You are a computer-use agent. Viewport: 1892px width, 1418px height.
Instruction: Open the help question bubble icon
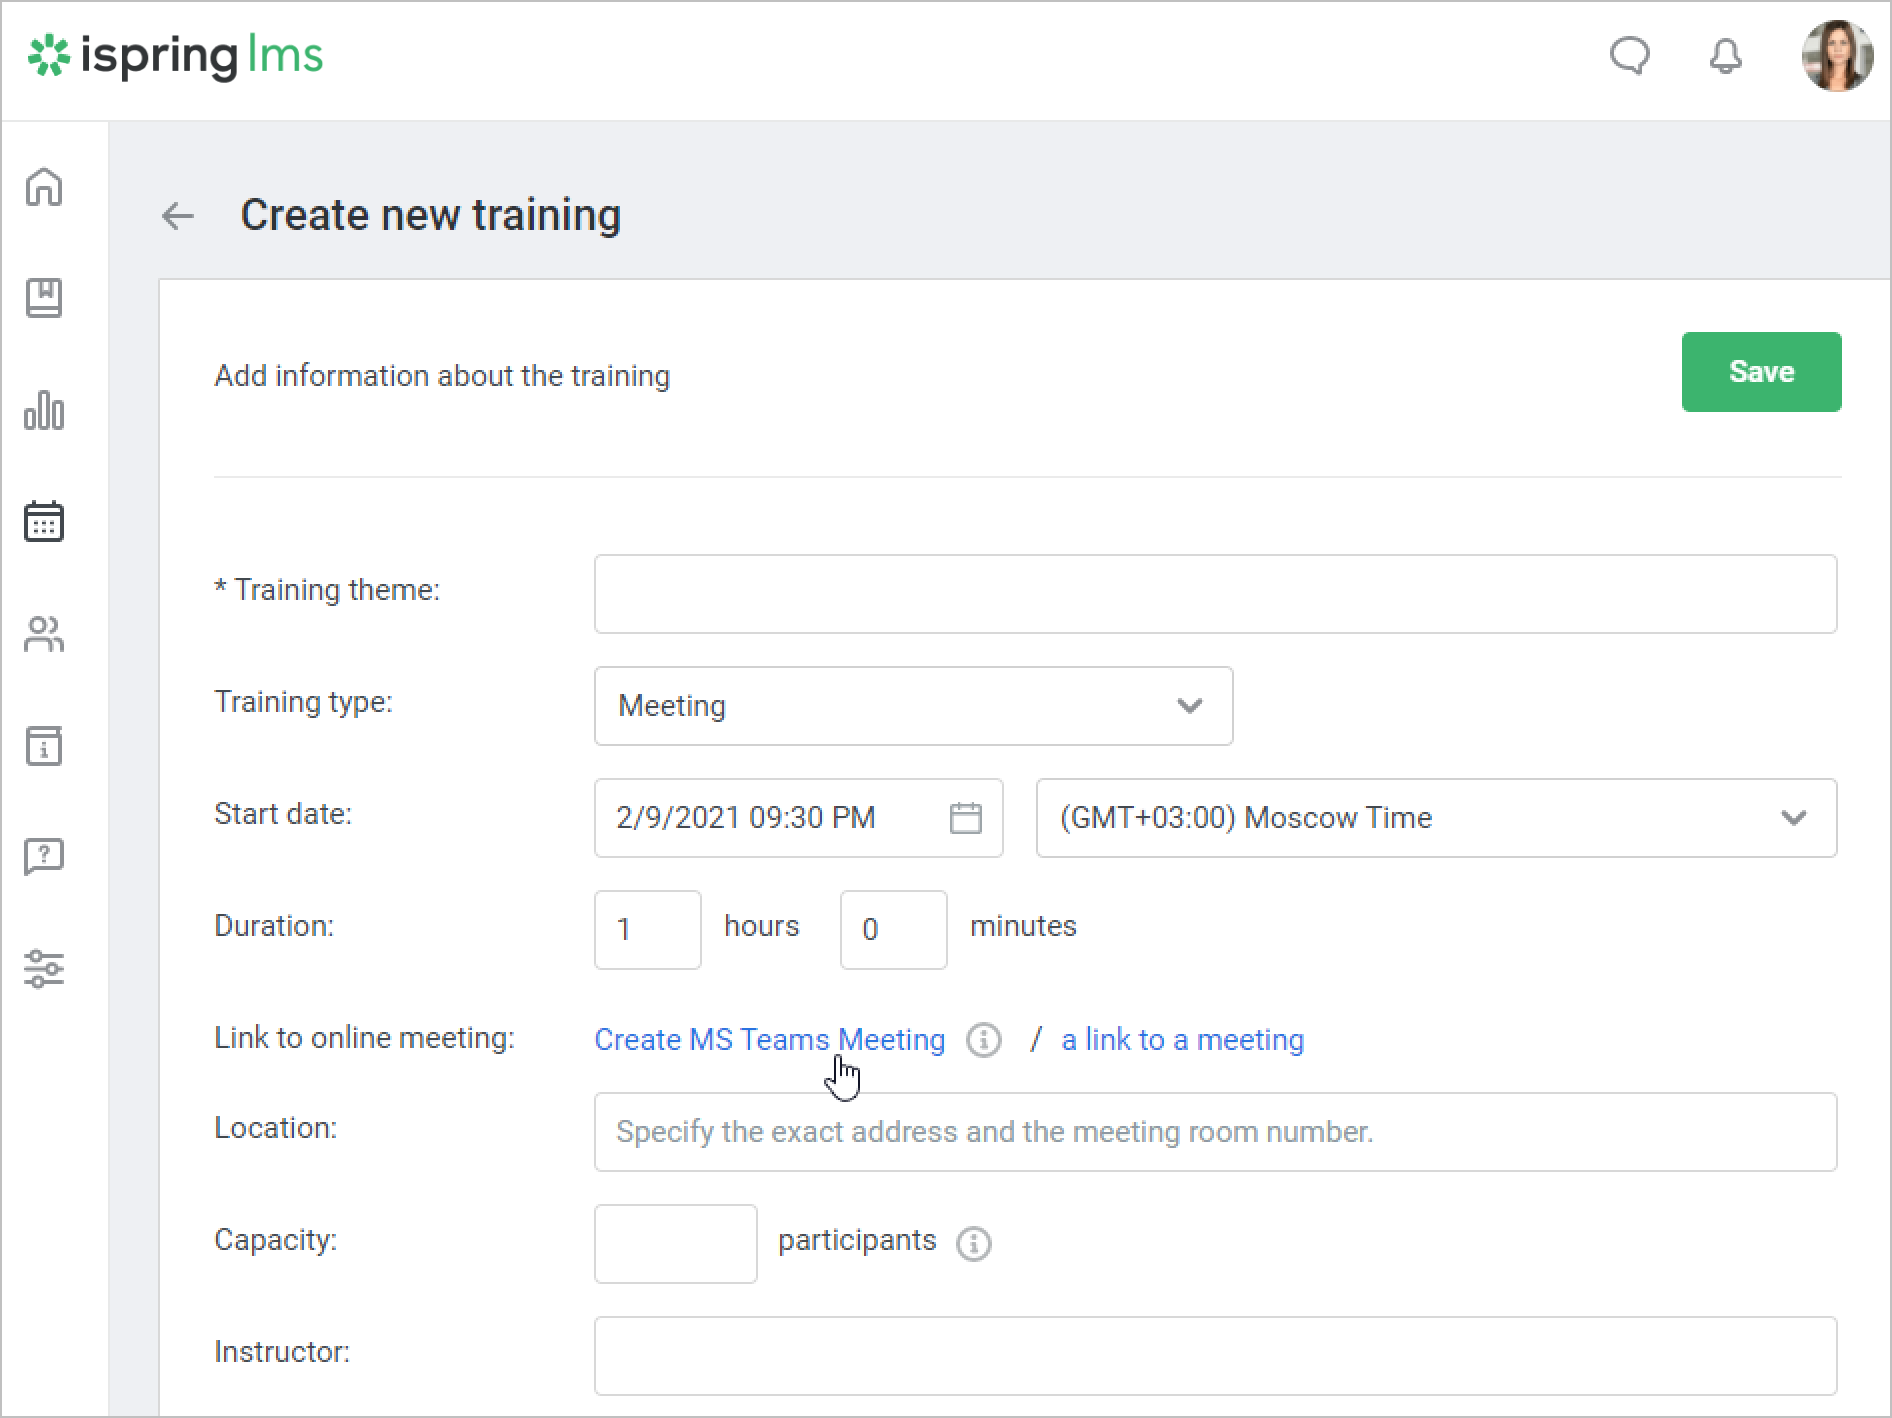44,857
